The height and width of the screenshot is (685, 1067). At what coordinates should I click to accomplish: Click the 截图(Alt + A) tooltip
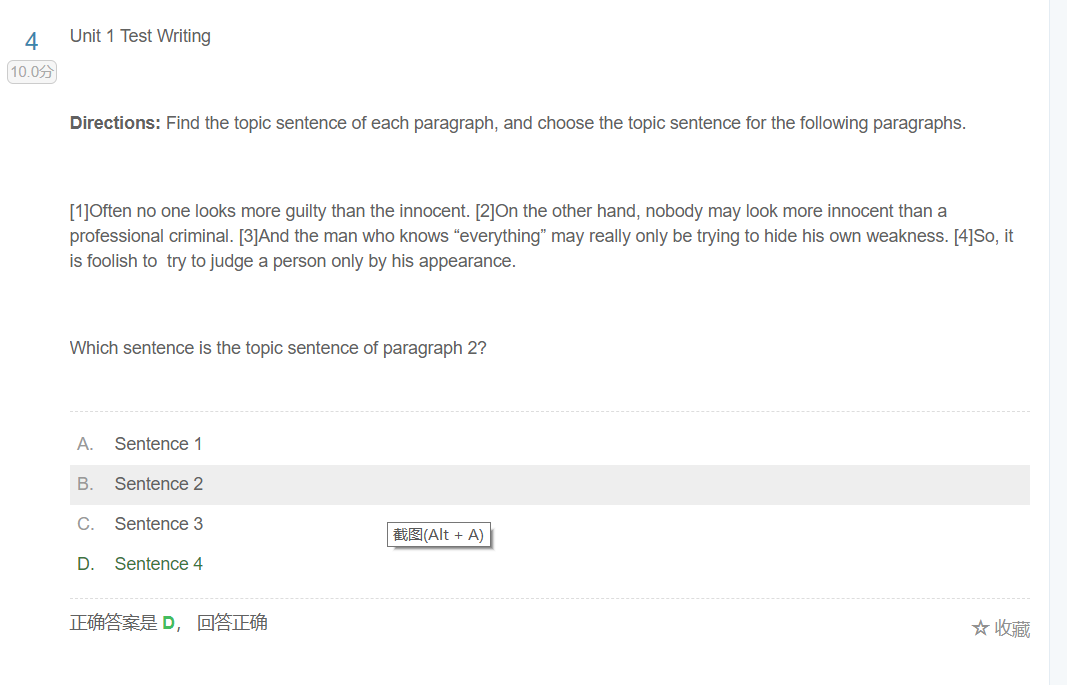pyautogui.click(x=438, y=535)
